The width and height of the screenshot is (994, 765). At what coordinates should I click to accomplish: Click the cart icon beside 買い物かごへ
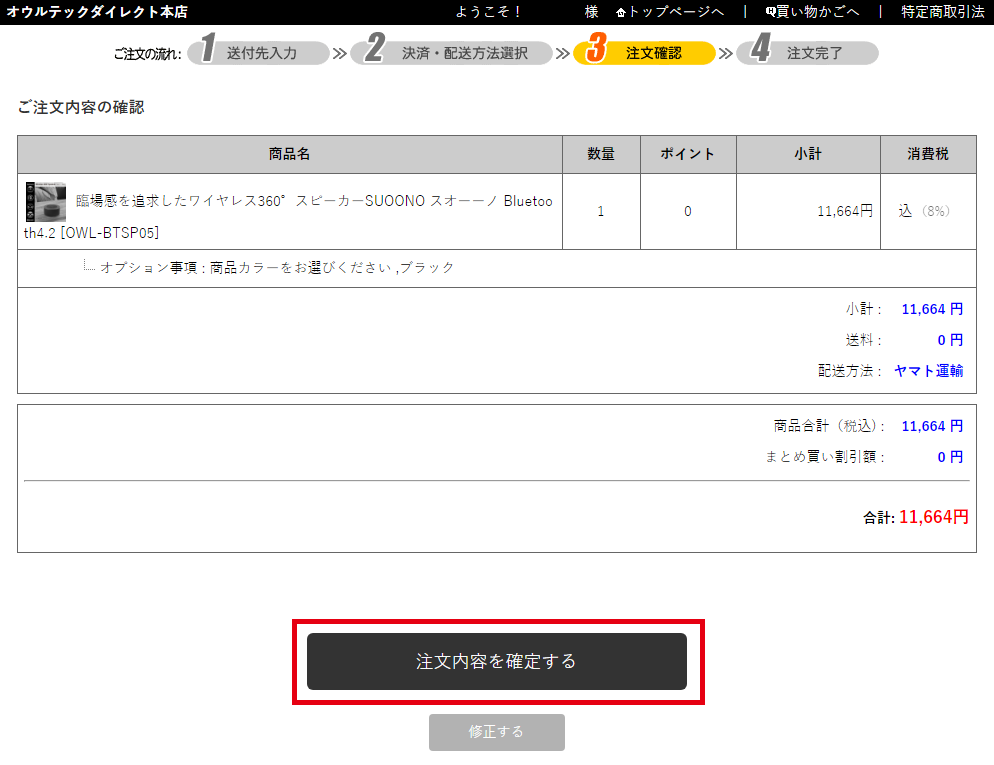770,13
